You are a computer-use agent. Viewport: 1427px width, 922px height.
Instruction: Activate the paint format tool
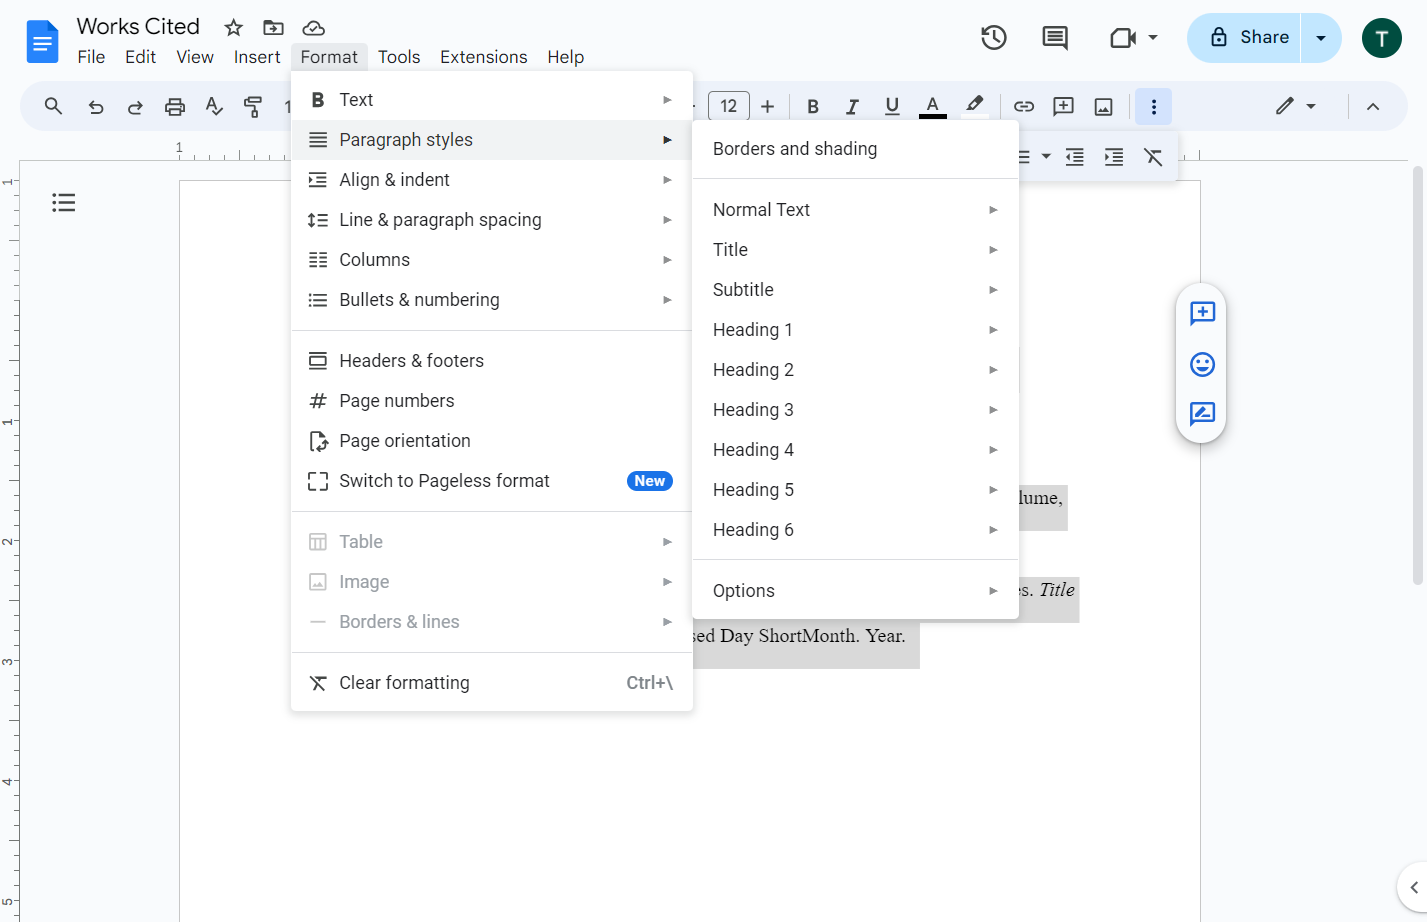[253, 106]
